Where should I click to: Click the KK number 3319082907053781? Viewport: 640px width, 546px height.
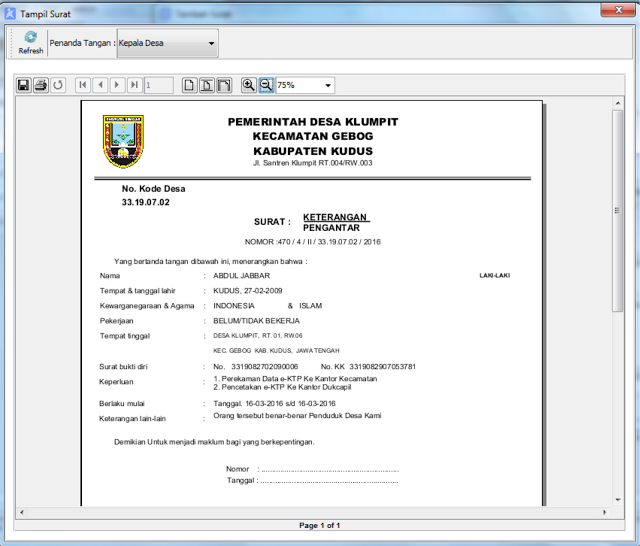pyautogui.click(x=382, y=367)
